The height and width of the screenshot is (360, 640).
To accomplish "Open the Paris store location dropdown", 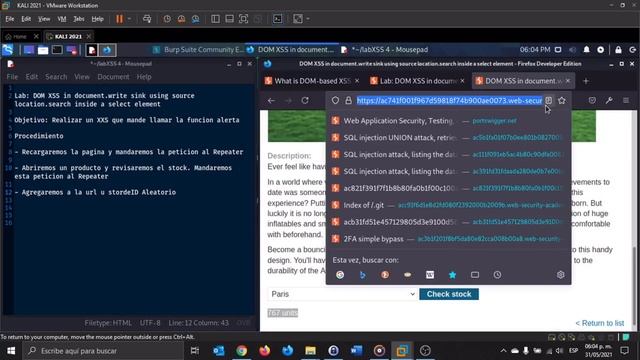I will [342, 294].
